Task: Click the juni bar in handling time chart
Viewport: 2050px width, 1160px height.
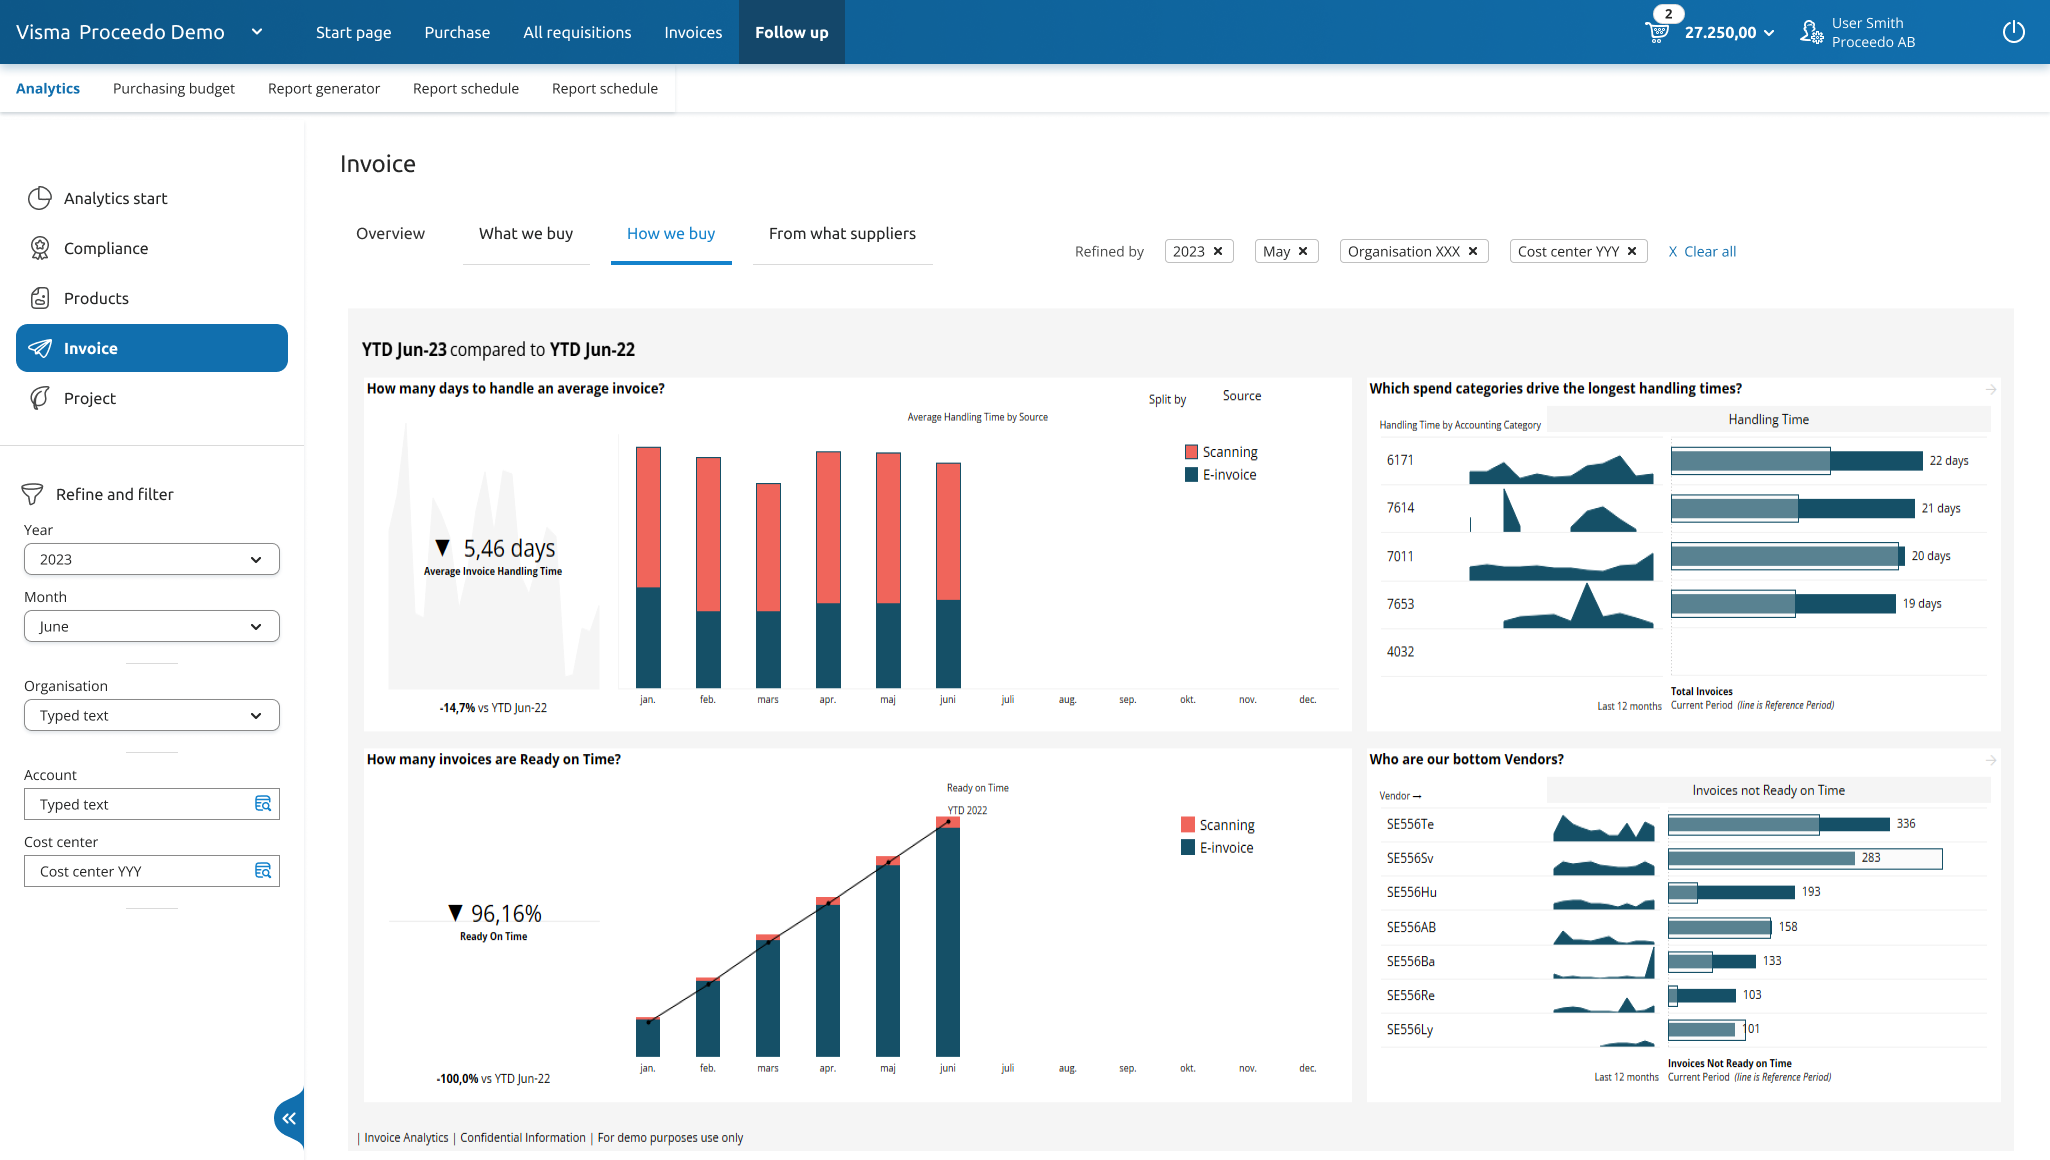Action: click(948, 575)
